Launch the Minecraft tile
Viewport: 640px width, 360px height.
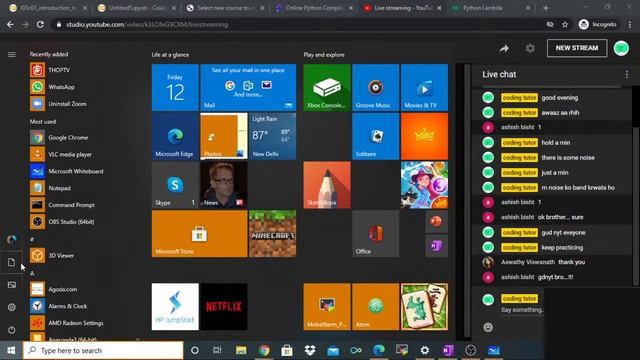[273, 233]
